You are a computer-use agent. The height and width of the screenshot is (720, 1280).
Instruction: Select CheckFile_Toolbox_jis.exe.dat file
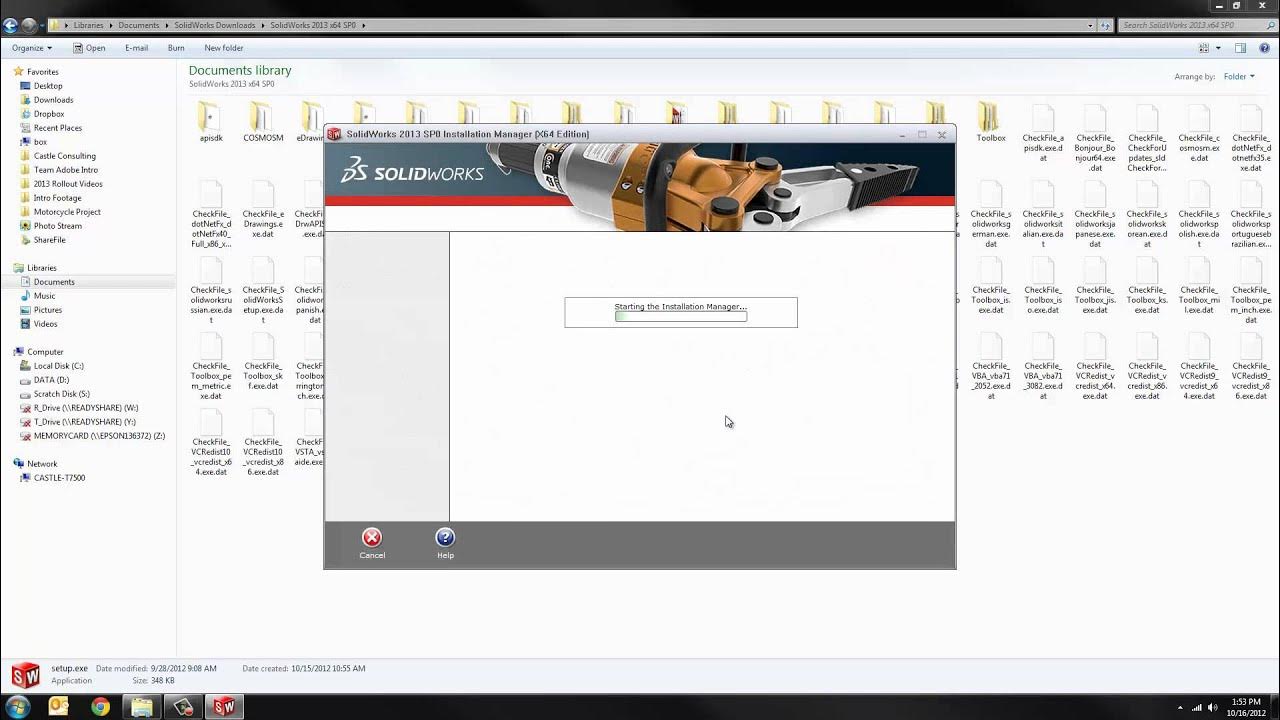coord(1095,285)
